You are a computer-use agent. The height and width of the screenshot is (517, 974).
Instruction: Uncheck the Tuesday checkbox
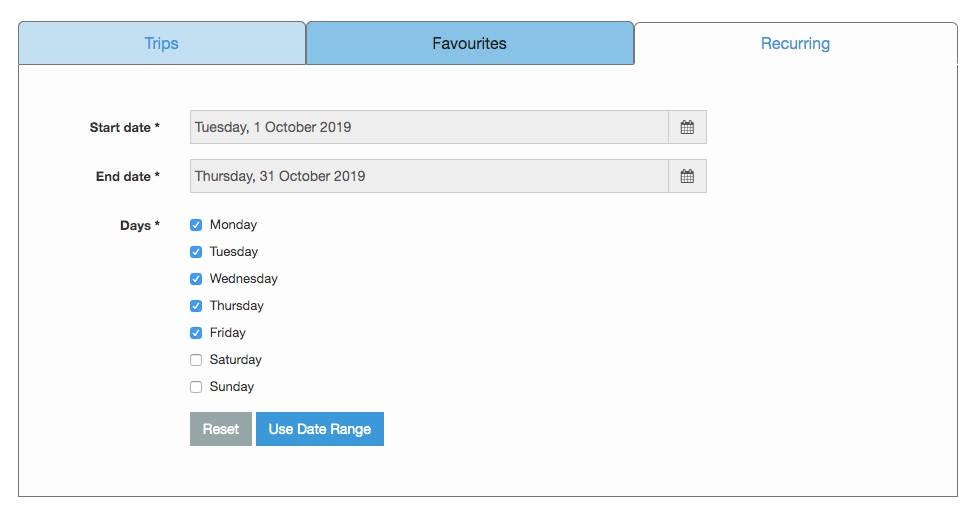coord(196,252)
